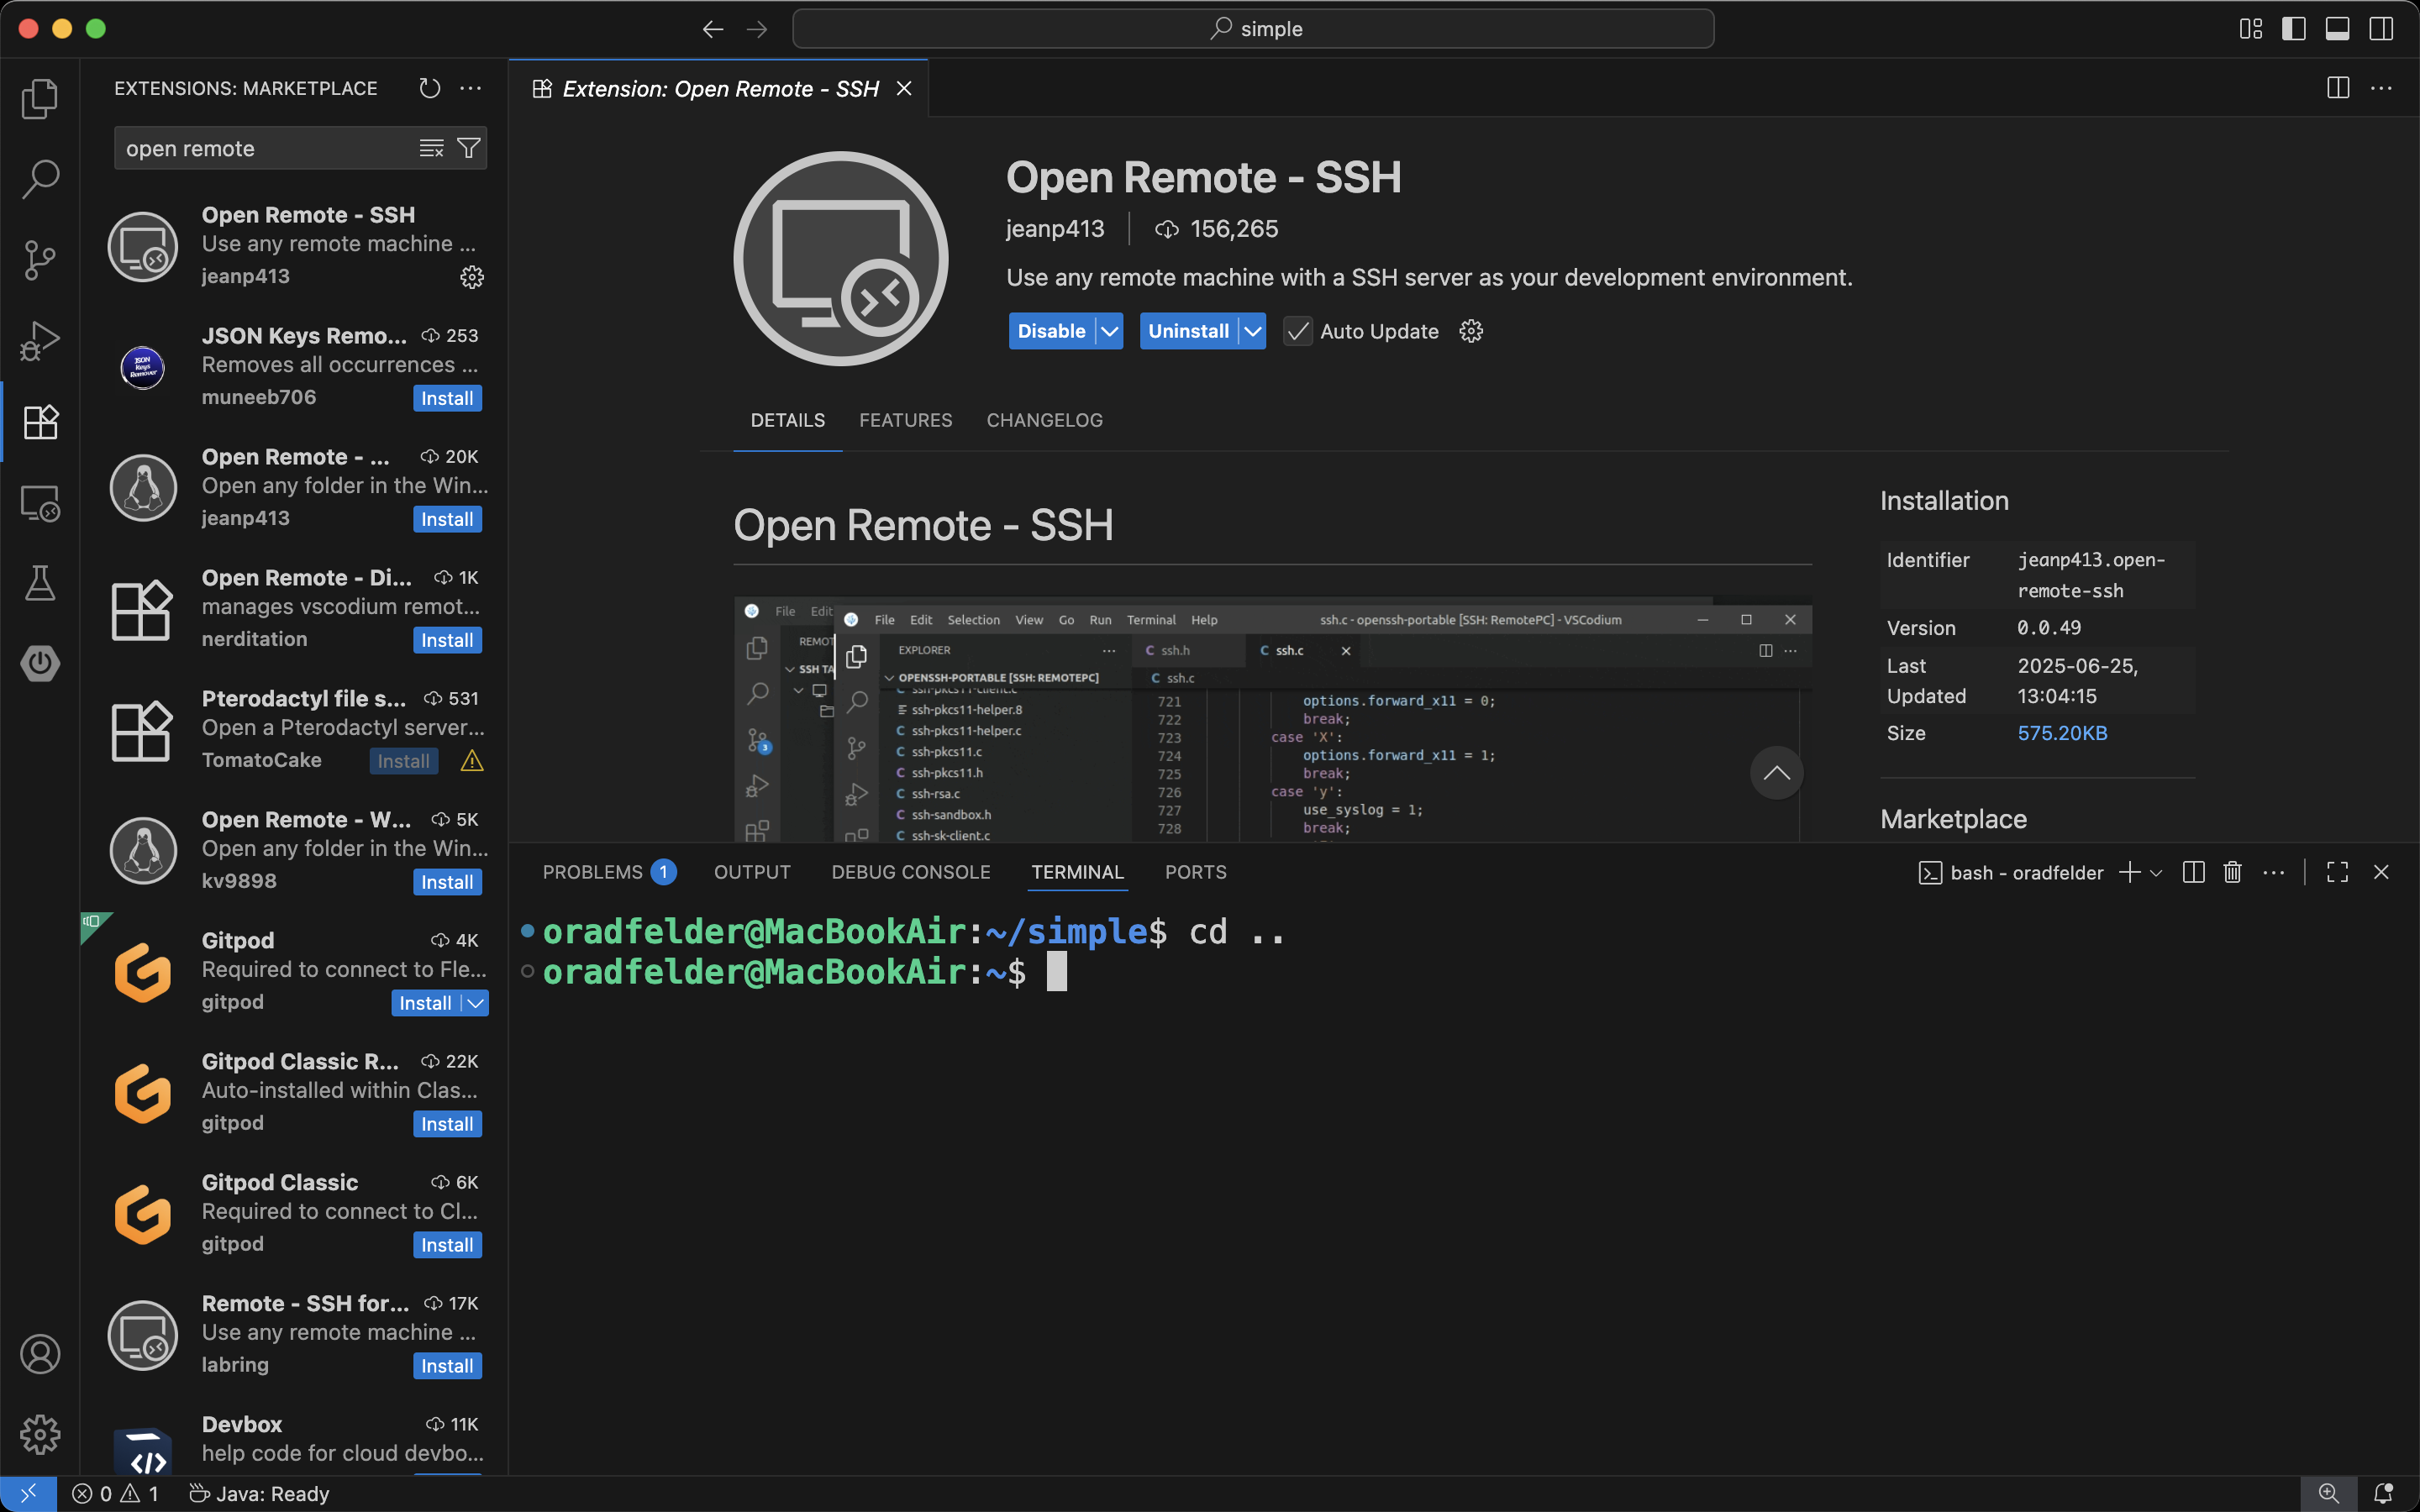The height and width of the screenshot is (1512, 2420).
Task: Click errors and warnings count in status bar
Action: [116, 1493]
